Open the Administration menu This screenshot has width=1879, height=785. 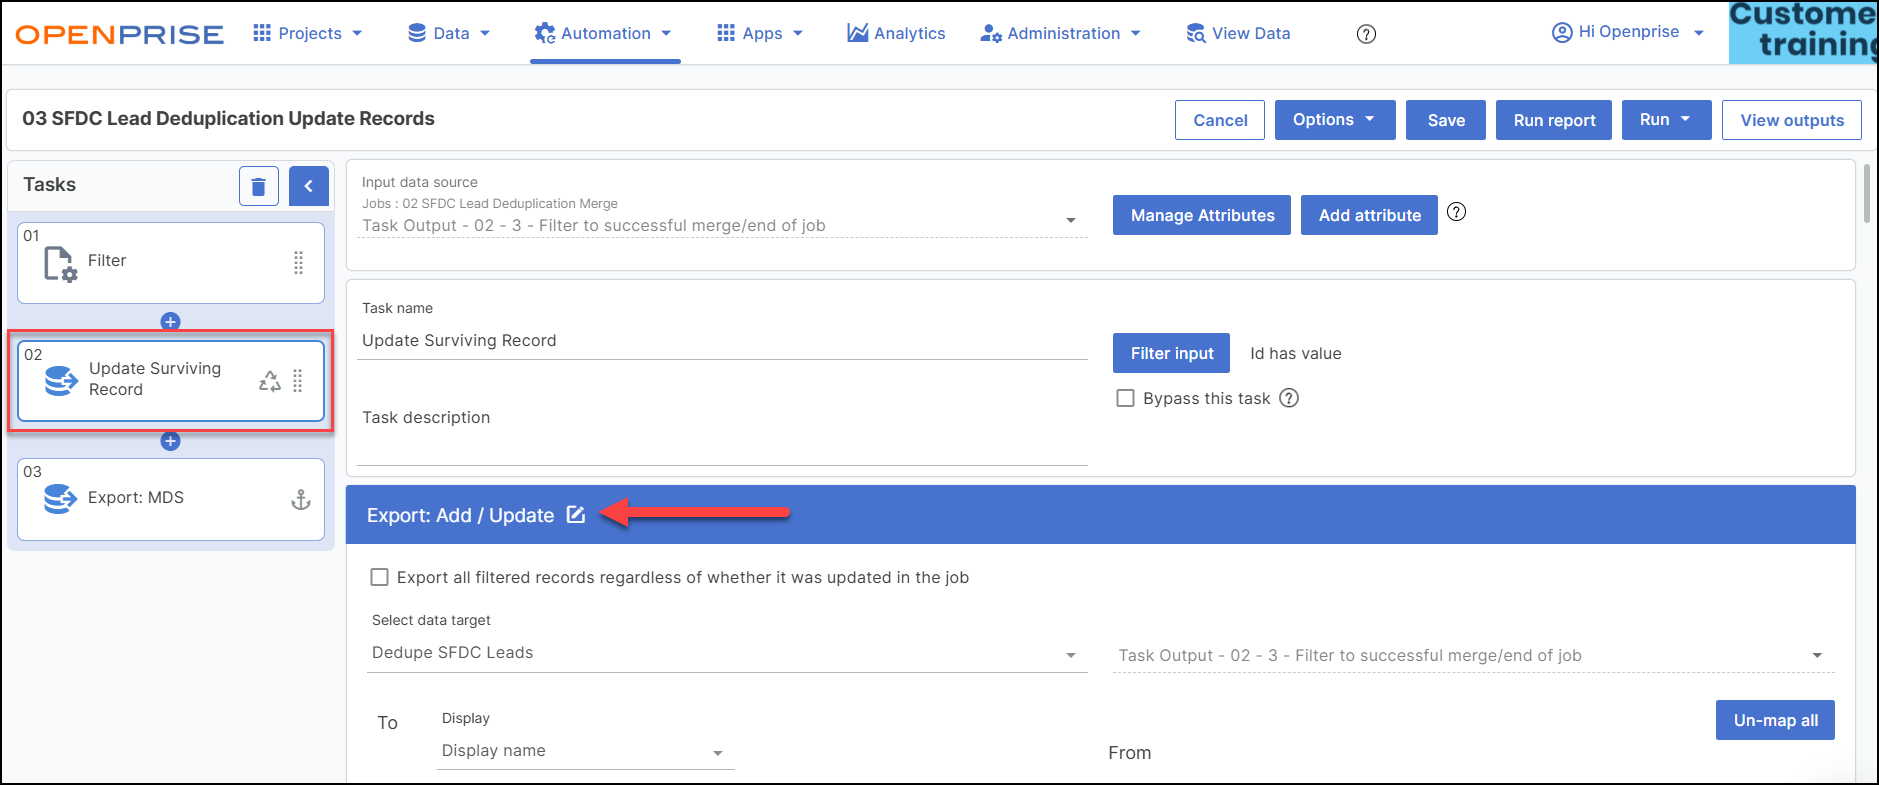pyautogui.click(x=1061, y=34)
